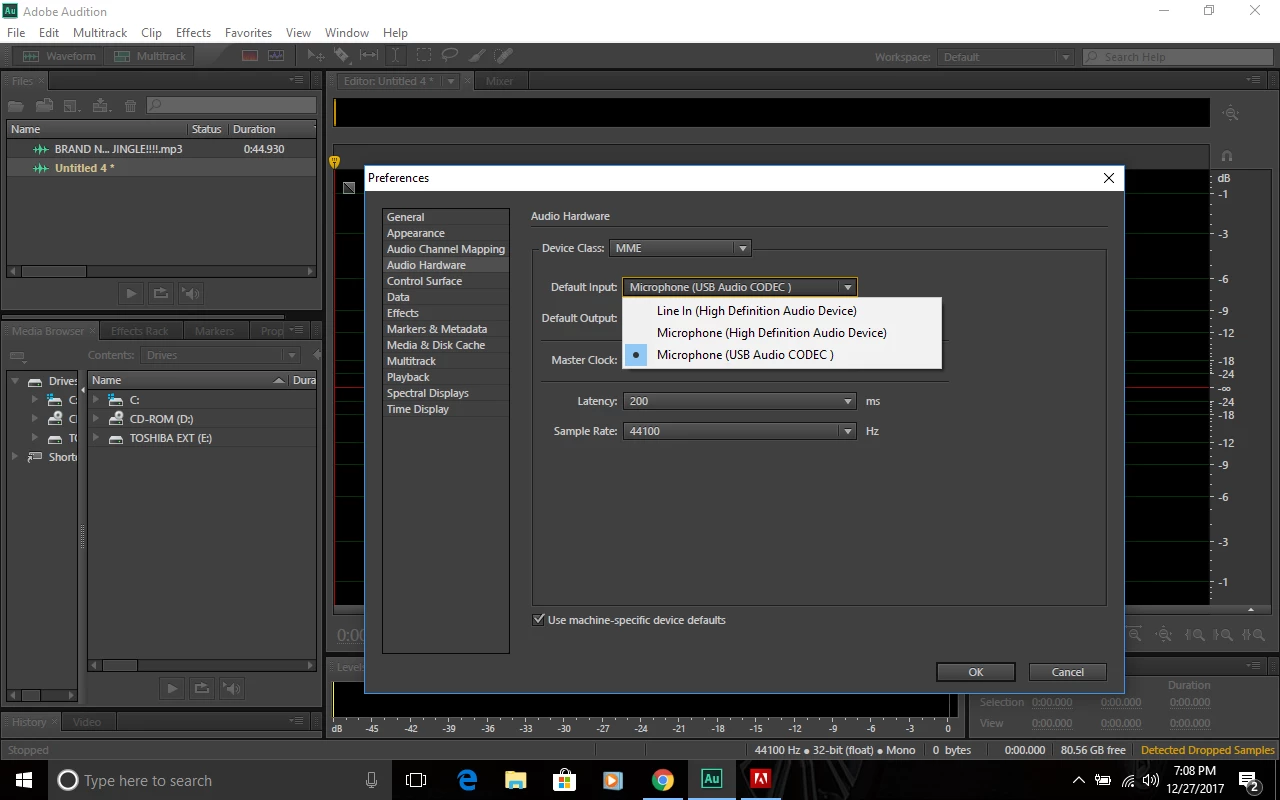Toggle loop in Media Browser panel
Viewport: 1280px width, 800px height.
(x=202, y=688)
